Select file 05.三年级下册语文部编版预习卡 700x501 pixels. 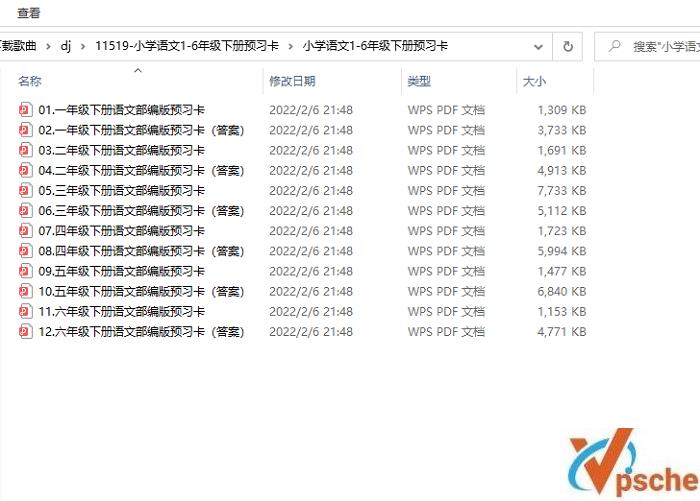pyautogui.click(x=121, y=191)
